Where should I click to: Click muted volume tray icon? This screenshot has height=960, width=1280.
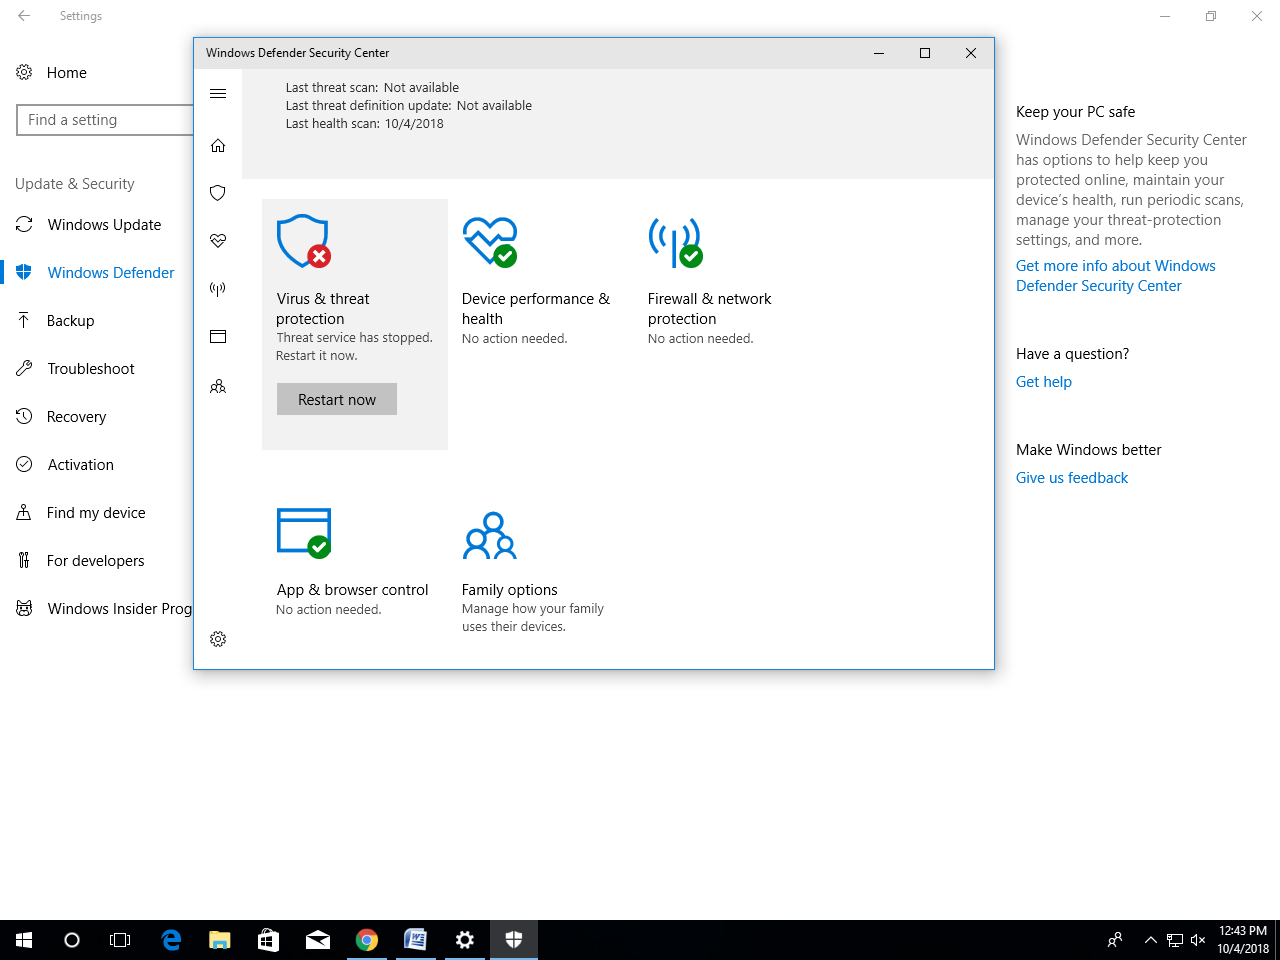click(1198, 940)
